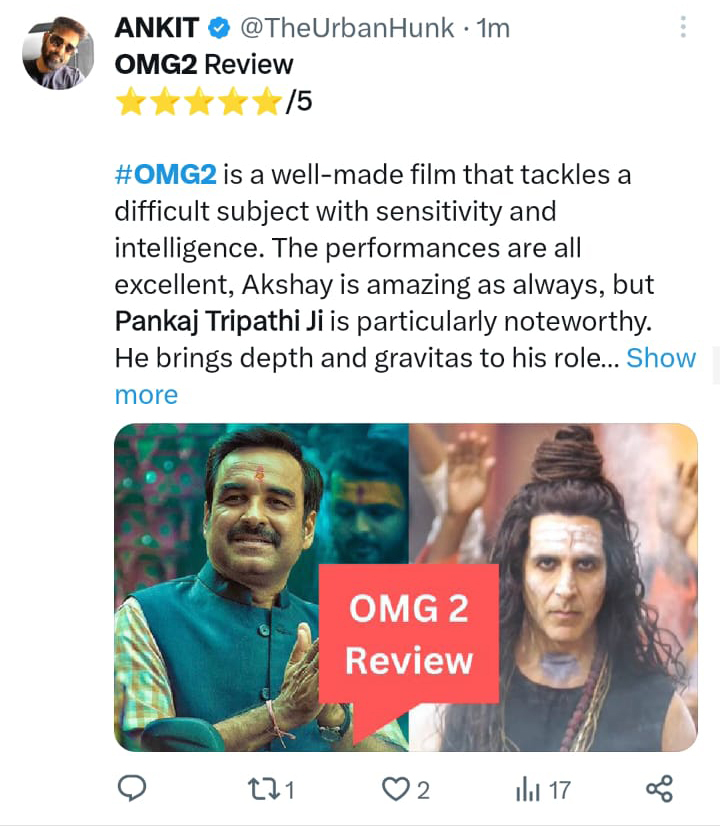The image size is (720, 827).
Task: Click the retweet icon
Action: click(x=262, y=789)
